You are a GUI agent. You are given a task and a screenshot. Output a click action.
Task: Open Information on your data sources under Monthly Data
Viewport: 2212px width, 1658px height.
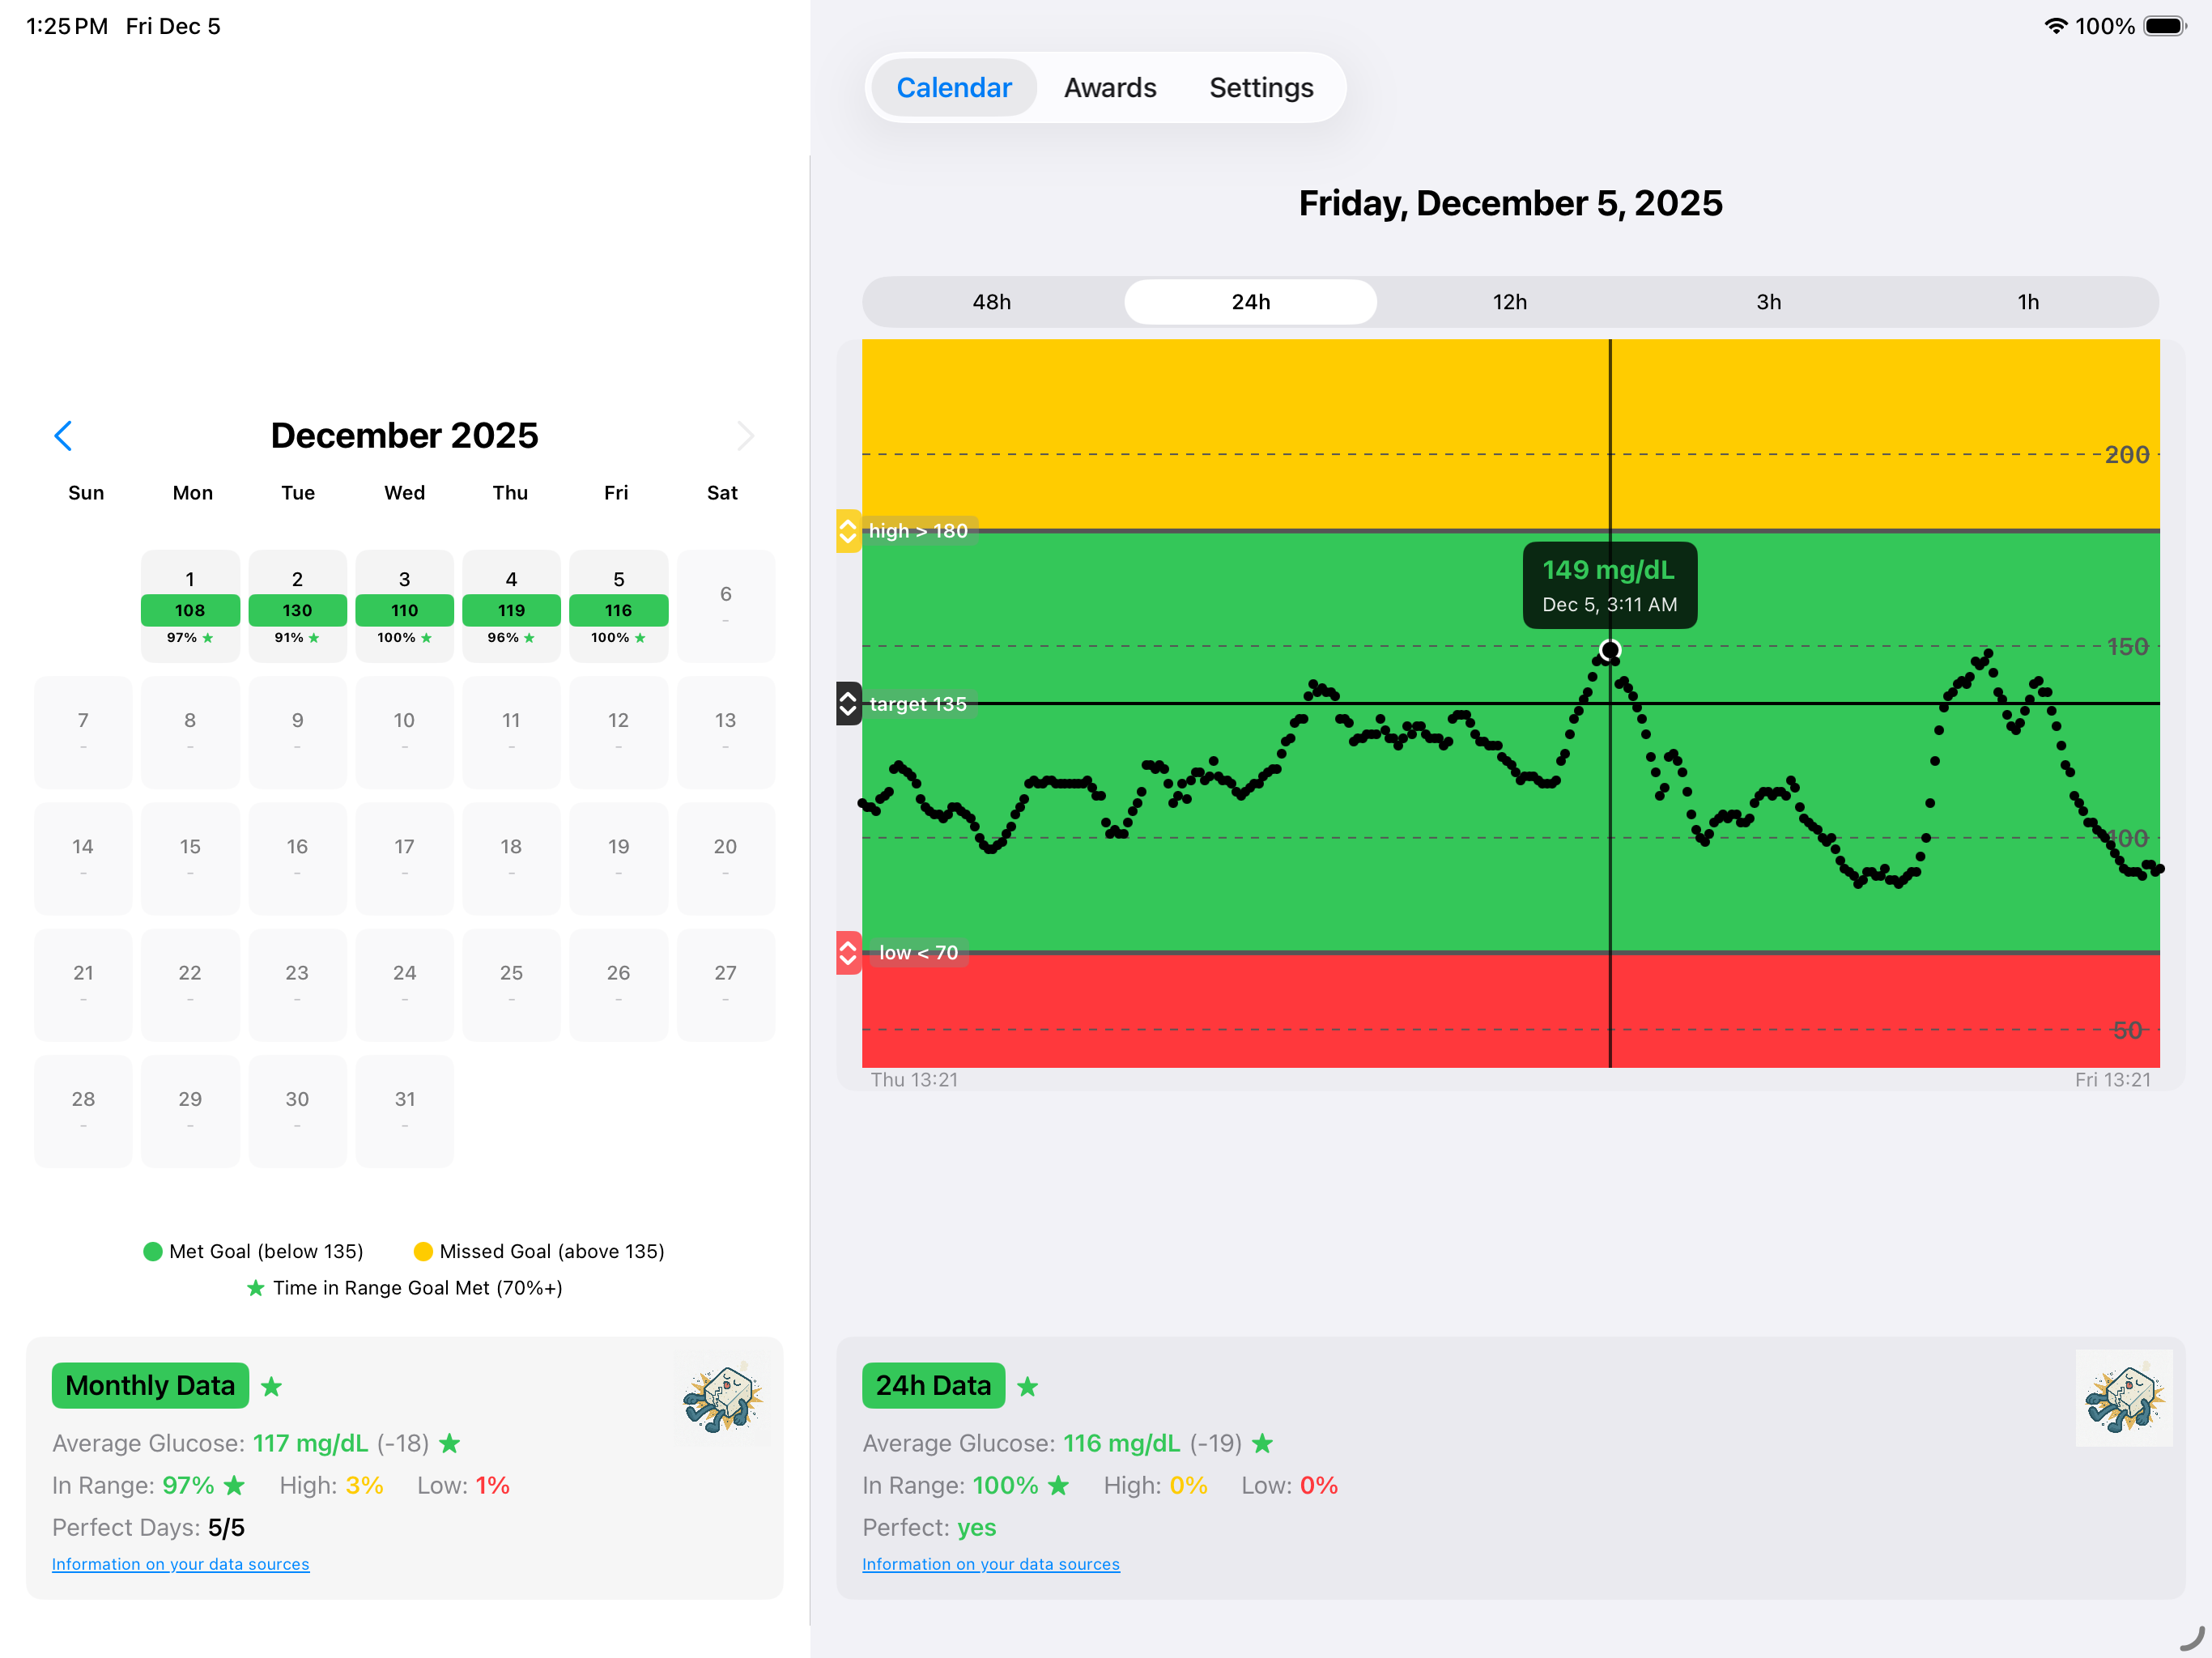tap(181, 1563)
